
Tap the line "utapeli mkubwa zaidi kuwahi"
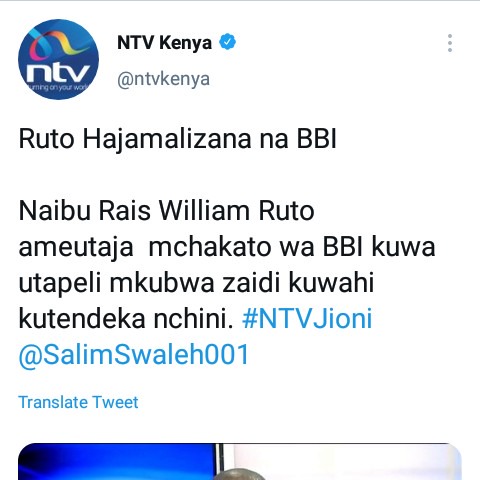(x=196, y=283)
